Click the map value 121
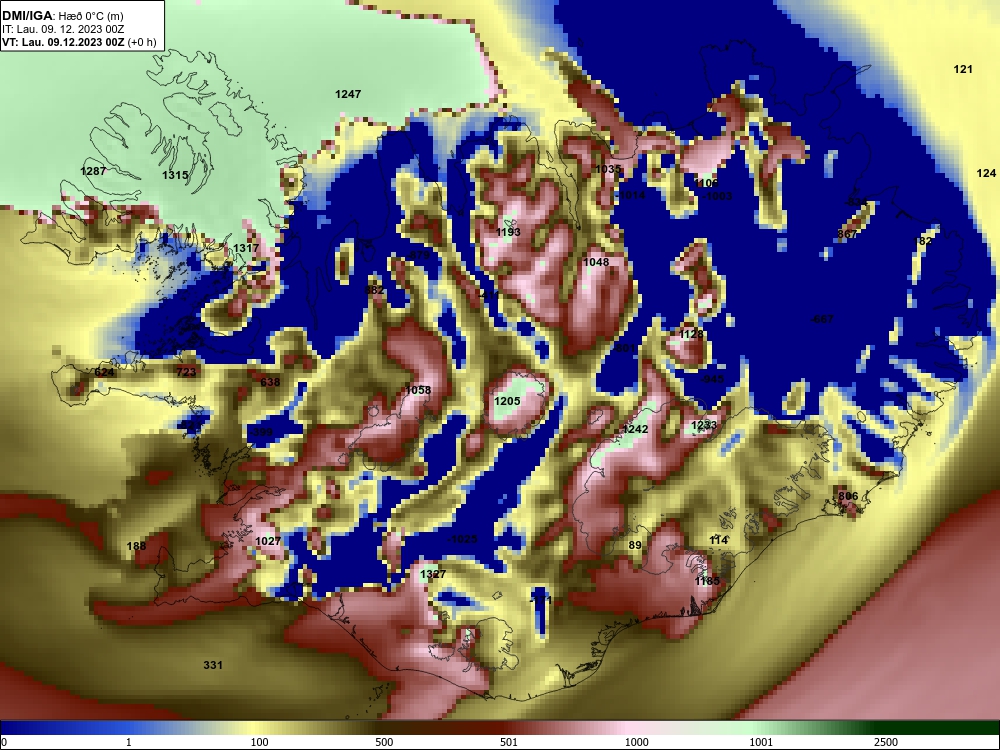The width and height of the screenshot is (1000, 750). tap(963, 69)
